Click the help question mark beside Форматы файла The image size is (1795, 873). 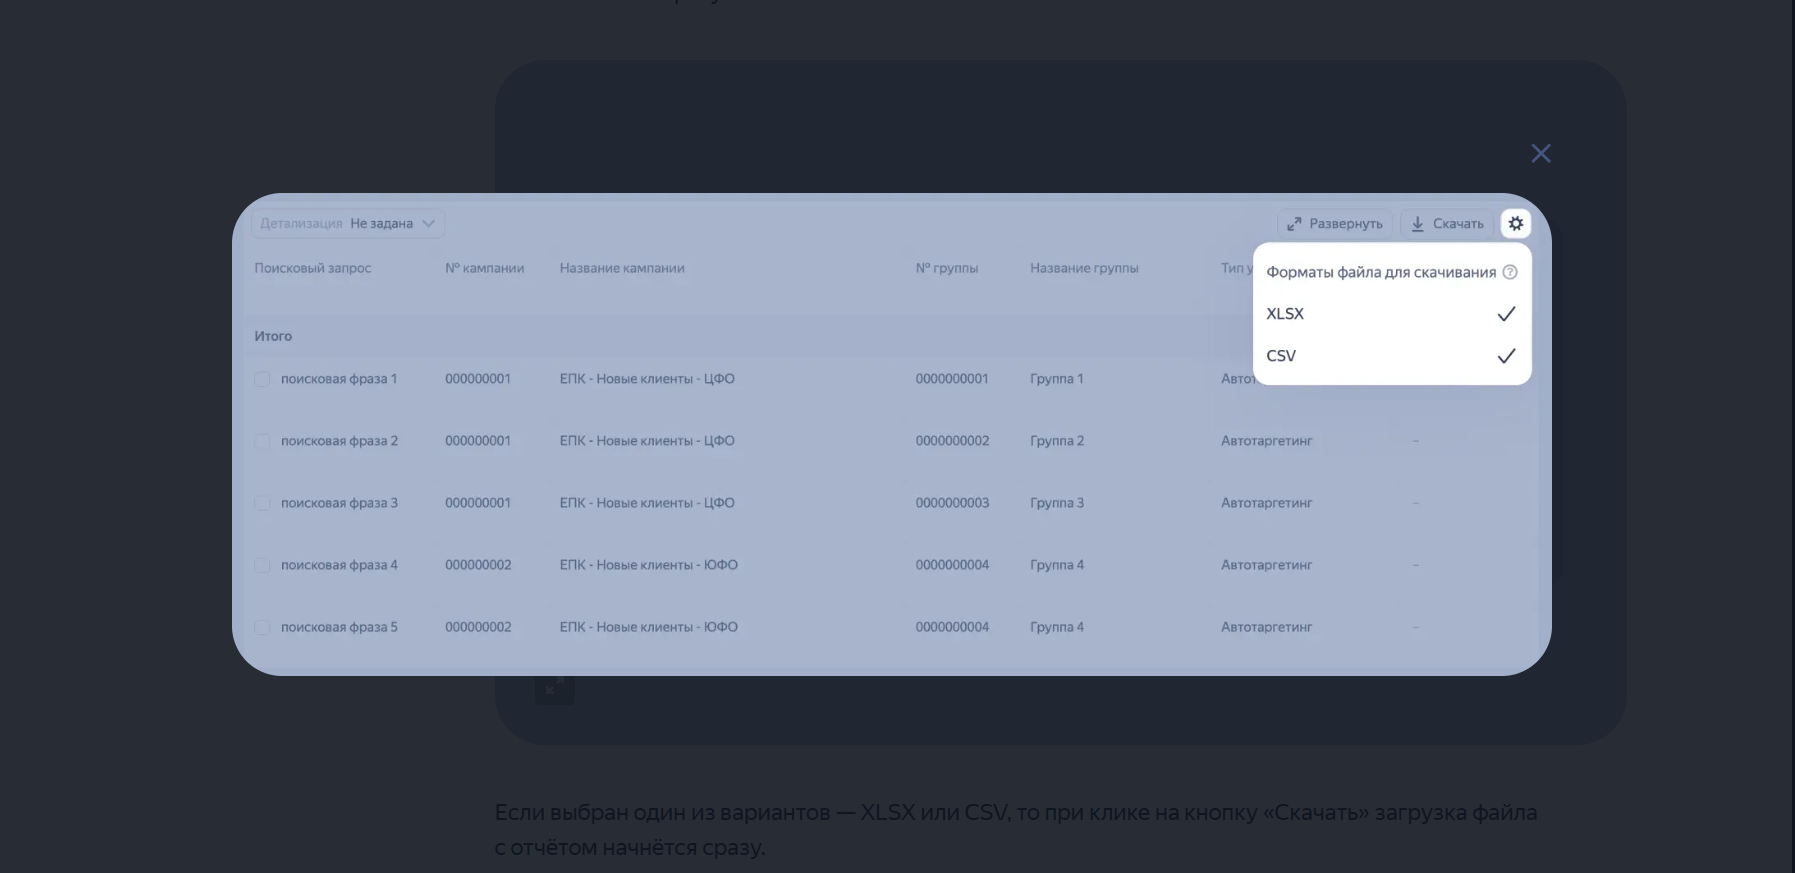[1510, 272]
